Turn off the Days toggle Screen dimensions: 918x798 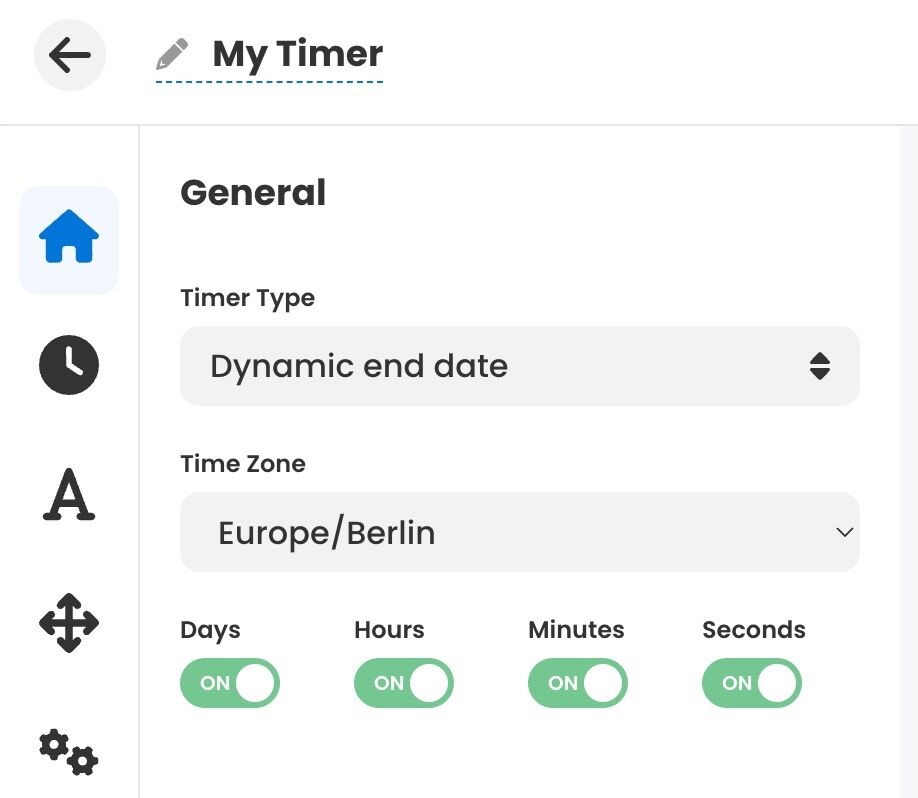pyautogui.click(x=230, y=682)
